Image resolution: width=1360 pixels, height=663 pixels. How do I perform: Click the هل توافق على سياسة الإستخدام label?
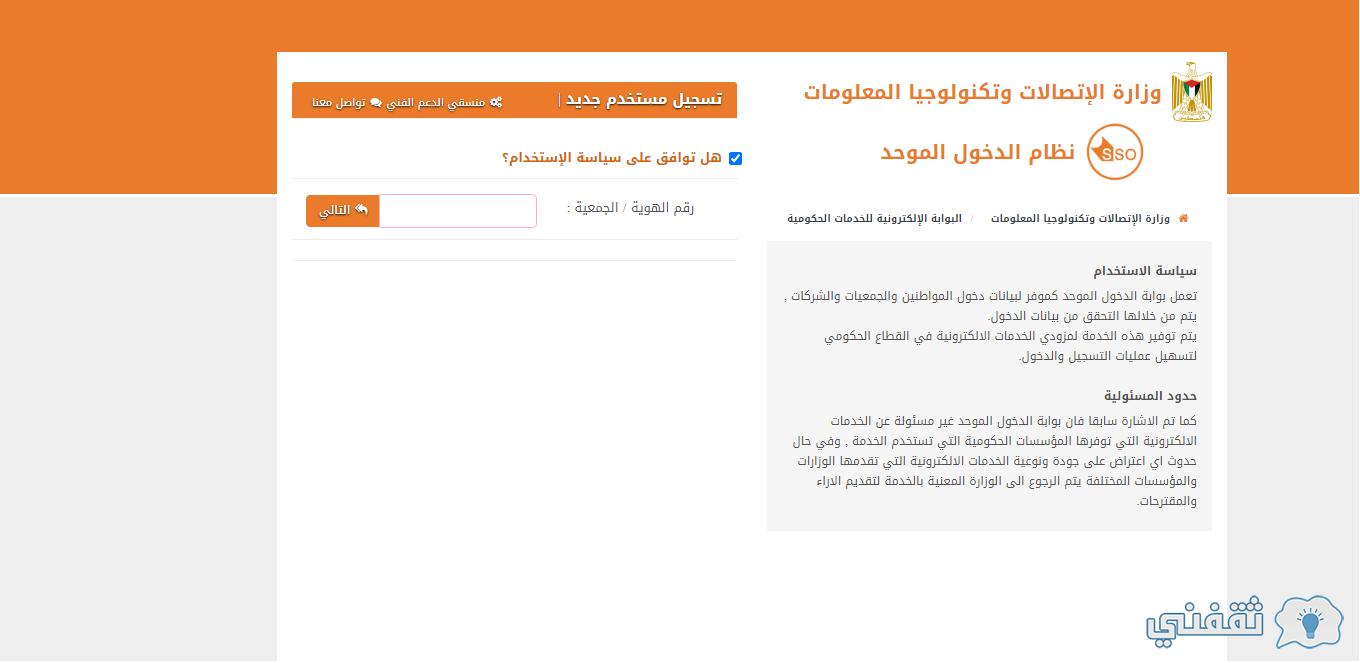[612, 158]
